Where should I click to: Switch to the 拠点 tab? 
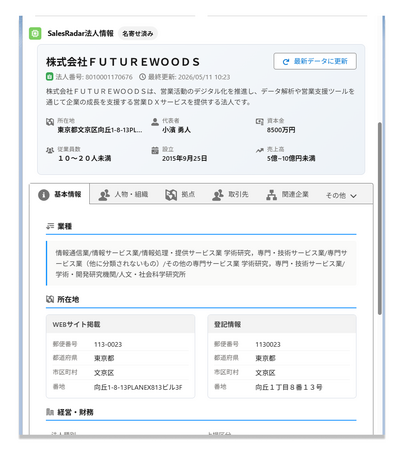coord(180,194)
